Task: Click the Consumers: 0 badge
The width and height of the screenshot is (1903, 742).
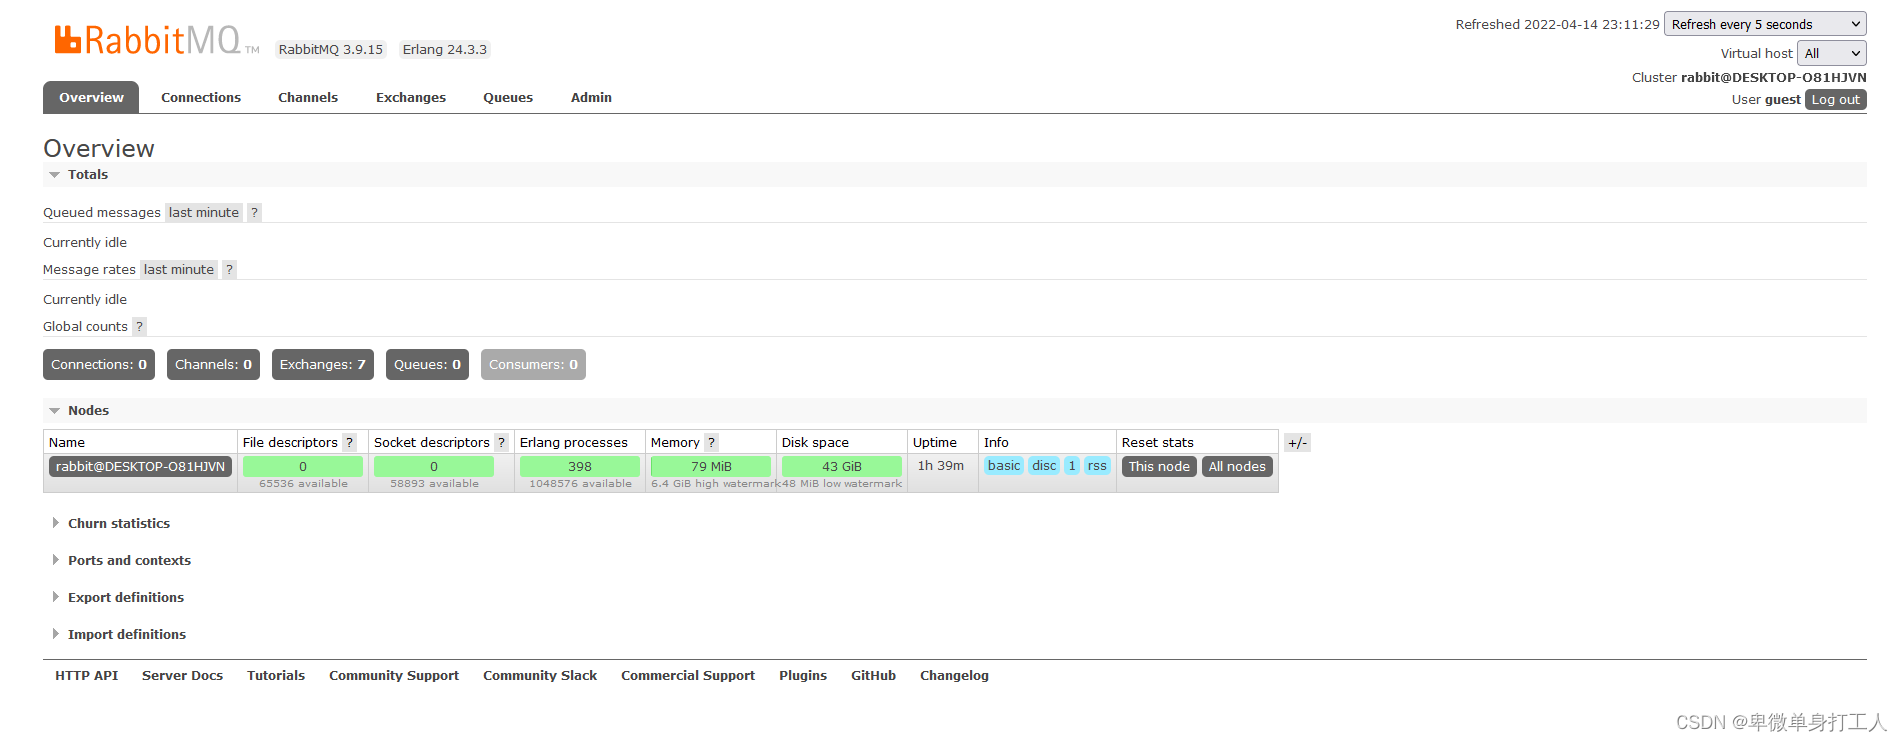Action: coord(533,364)
